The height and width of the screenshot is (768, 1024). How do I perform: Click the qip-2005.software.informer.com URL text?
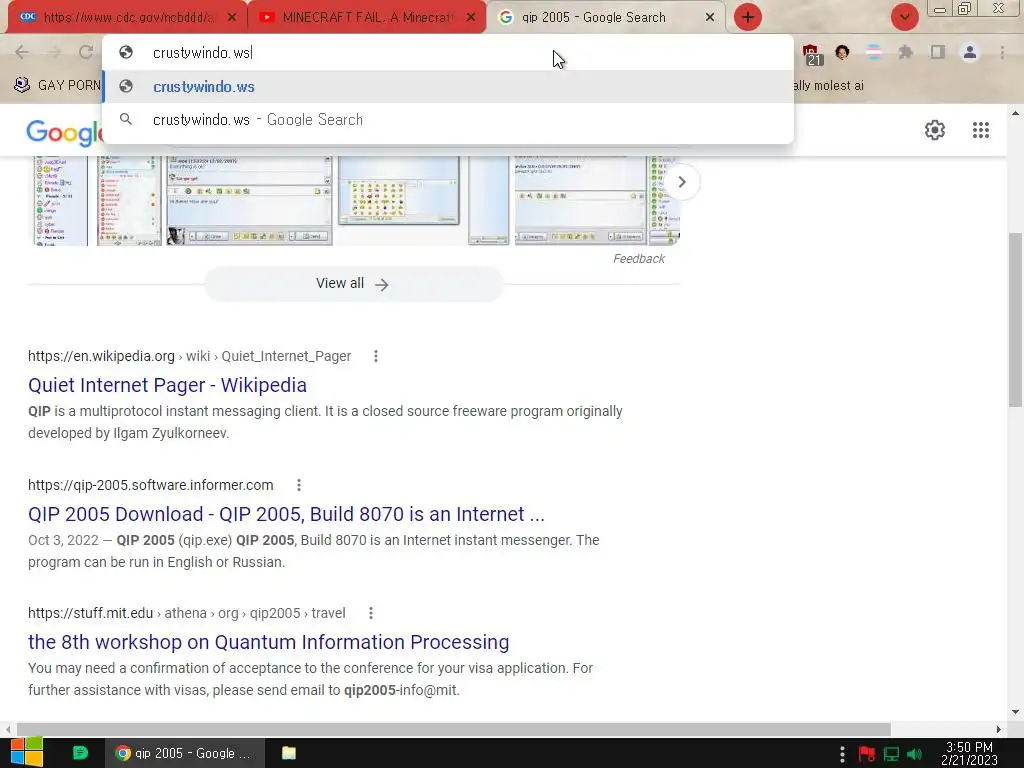tap(150, 485)
